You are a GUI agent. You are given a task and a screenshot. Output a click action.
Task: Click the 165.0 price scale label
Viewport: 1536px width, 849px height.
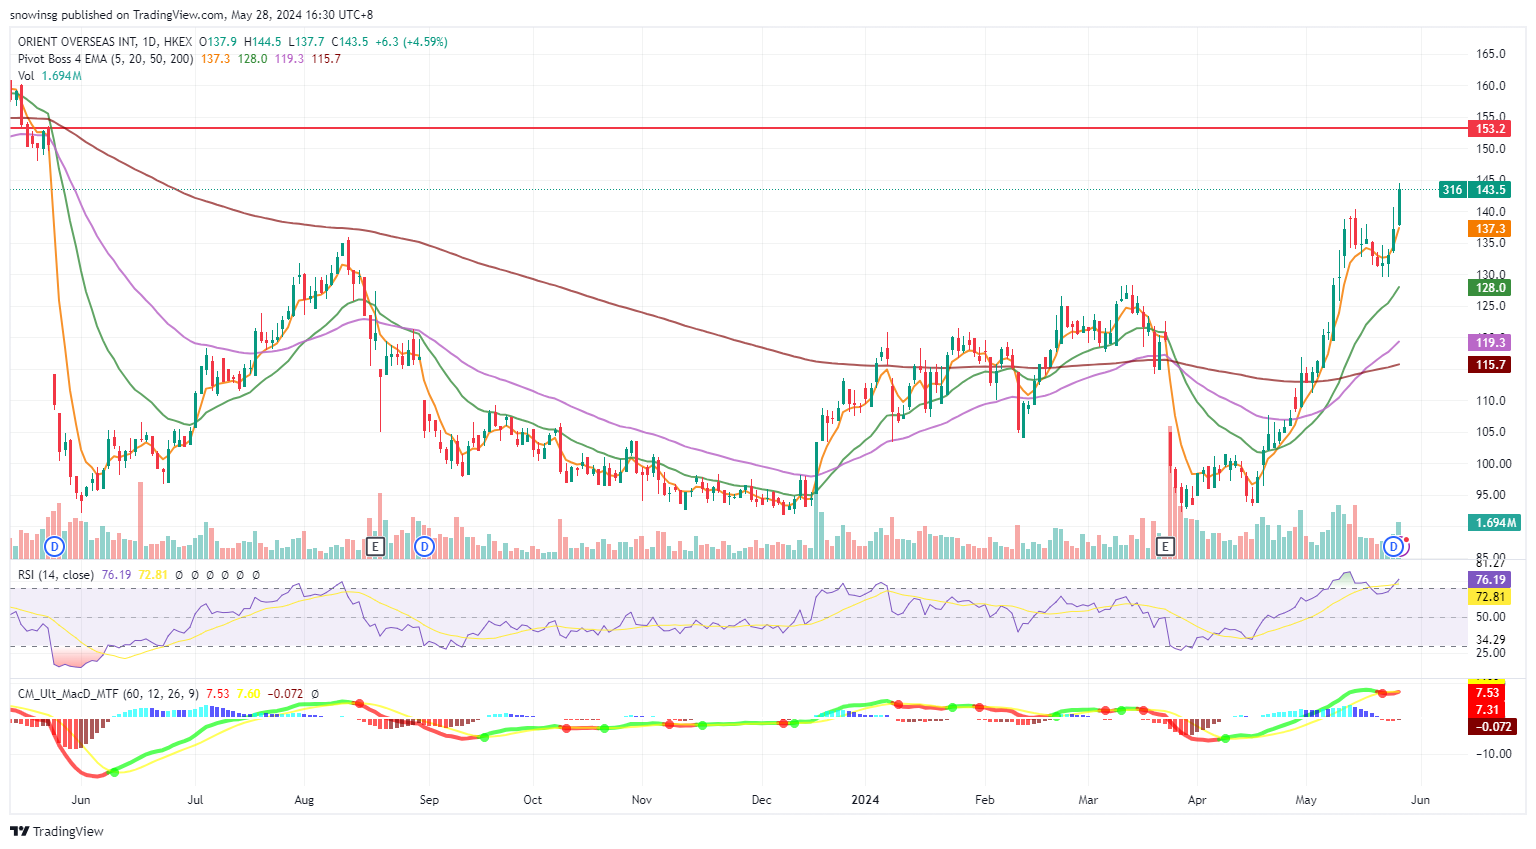pos(1491,54)
